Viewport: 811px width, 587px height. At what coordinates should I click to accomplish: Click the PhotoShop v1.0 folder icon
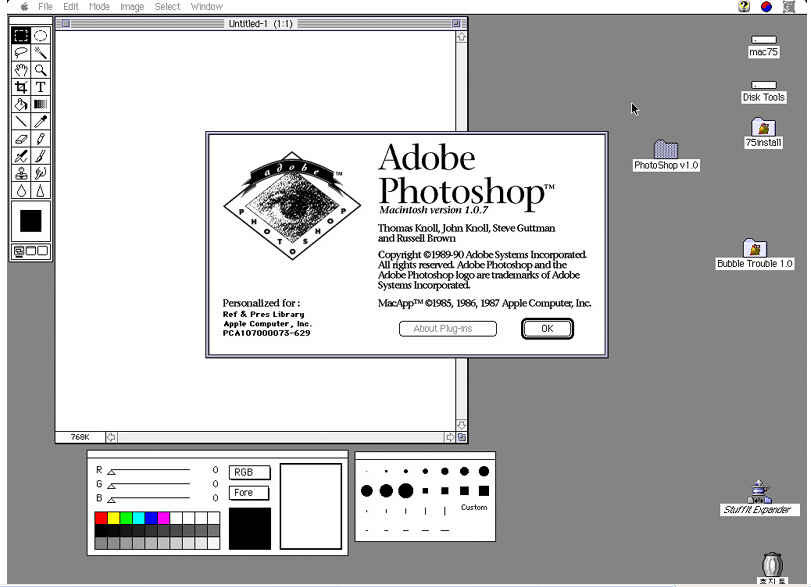tap(666, 149)
